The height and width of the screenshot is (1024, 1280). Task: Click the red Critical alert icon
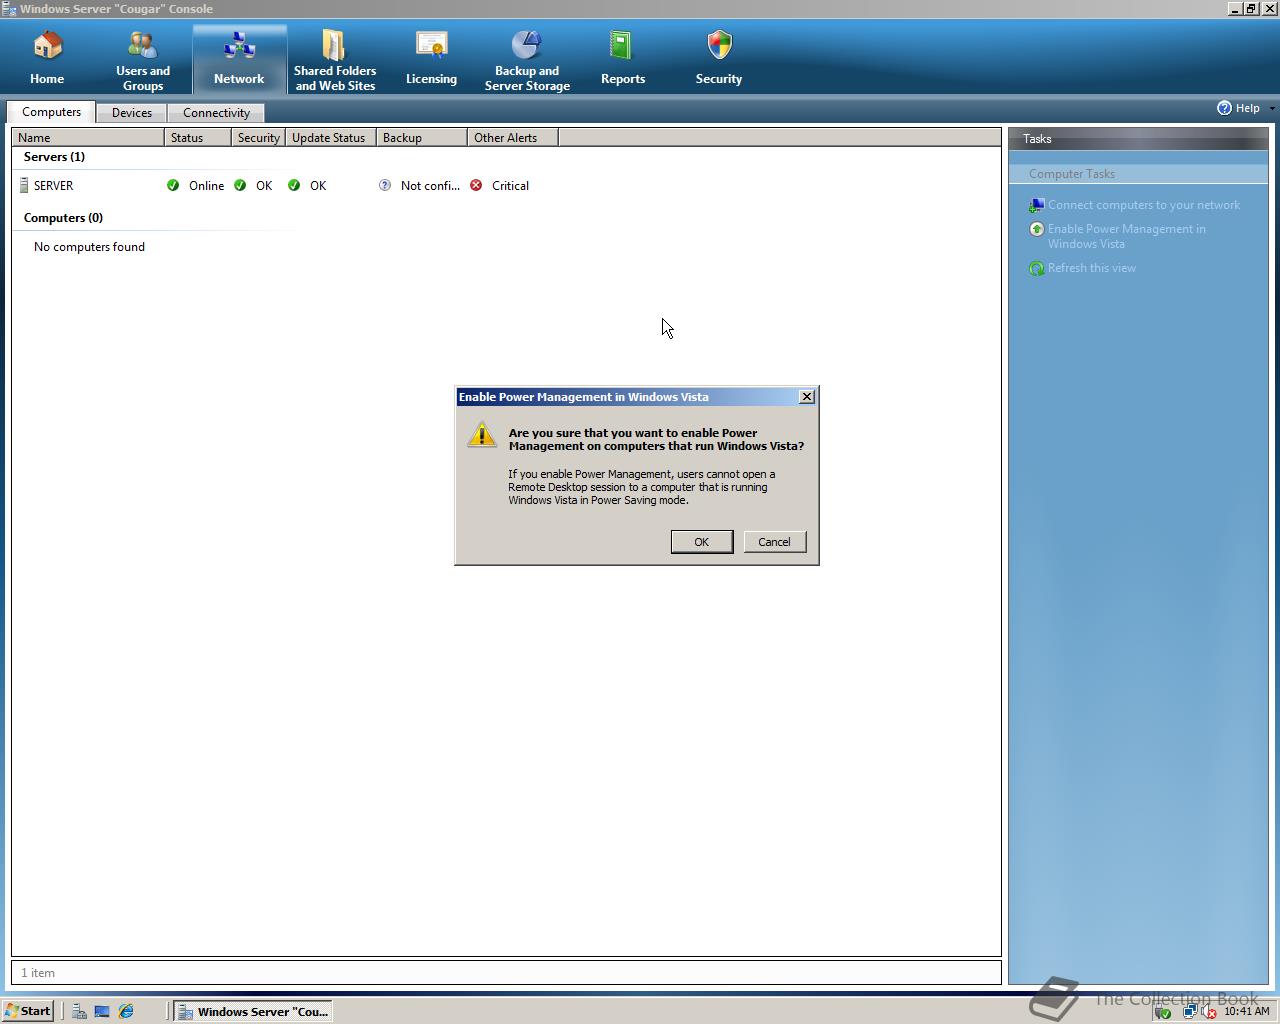tap(476, 185)
